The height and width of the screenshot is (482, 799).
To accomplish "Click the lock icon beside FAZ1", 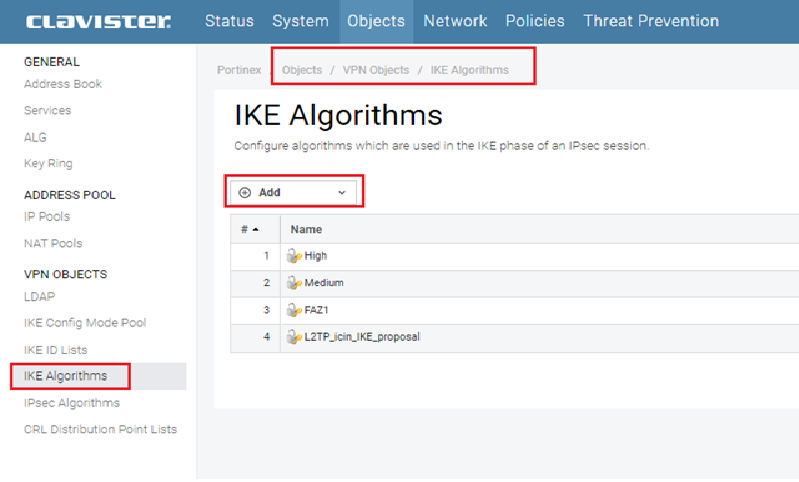I will tap(295, 311).
